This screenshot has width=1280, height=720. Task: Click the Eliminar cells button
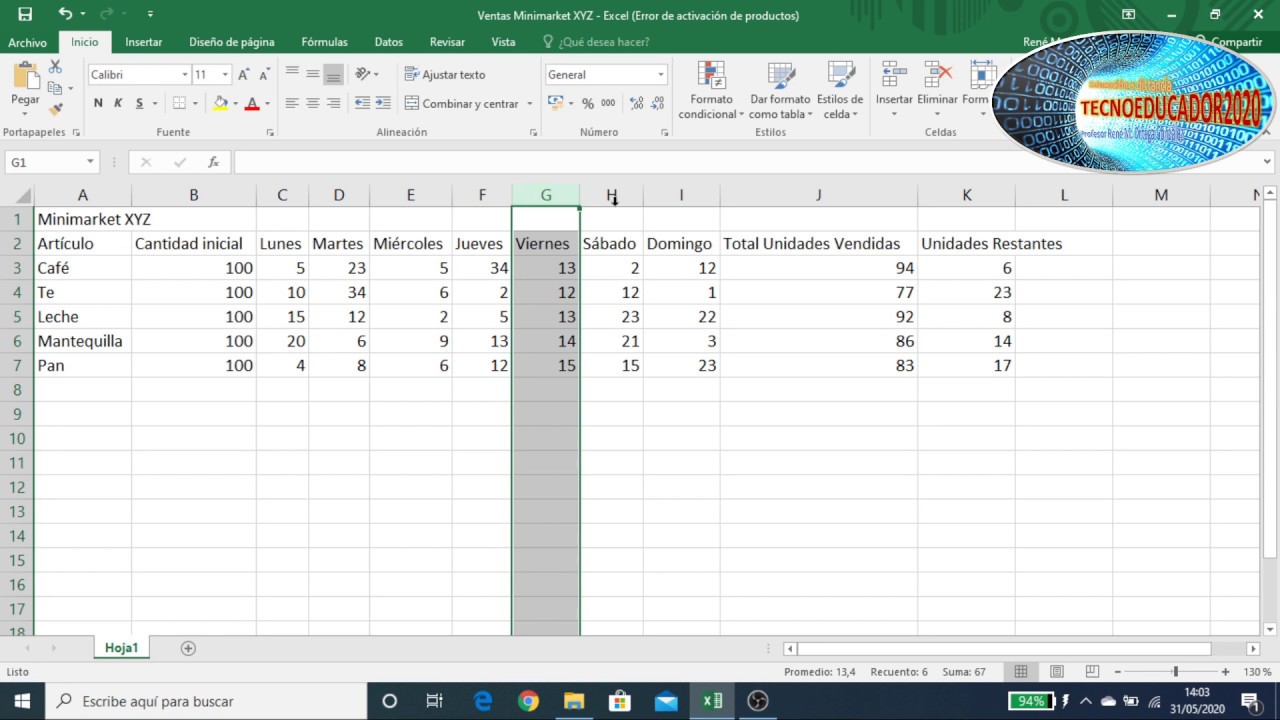[937, 90]
